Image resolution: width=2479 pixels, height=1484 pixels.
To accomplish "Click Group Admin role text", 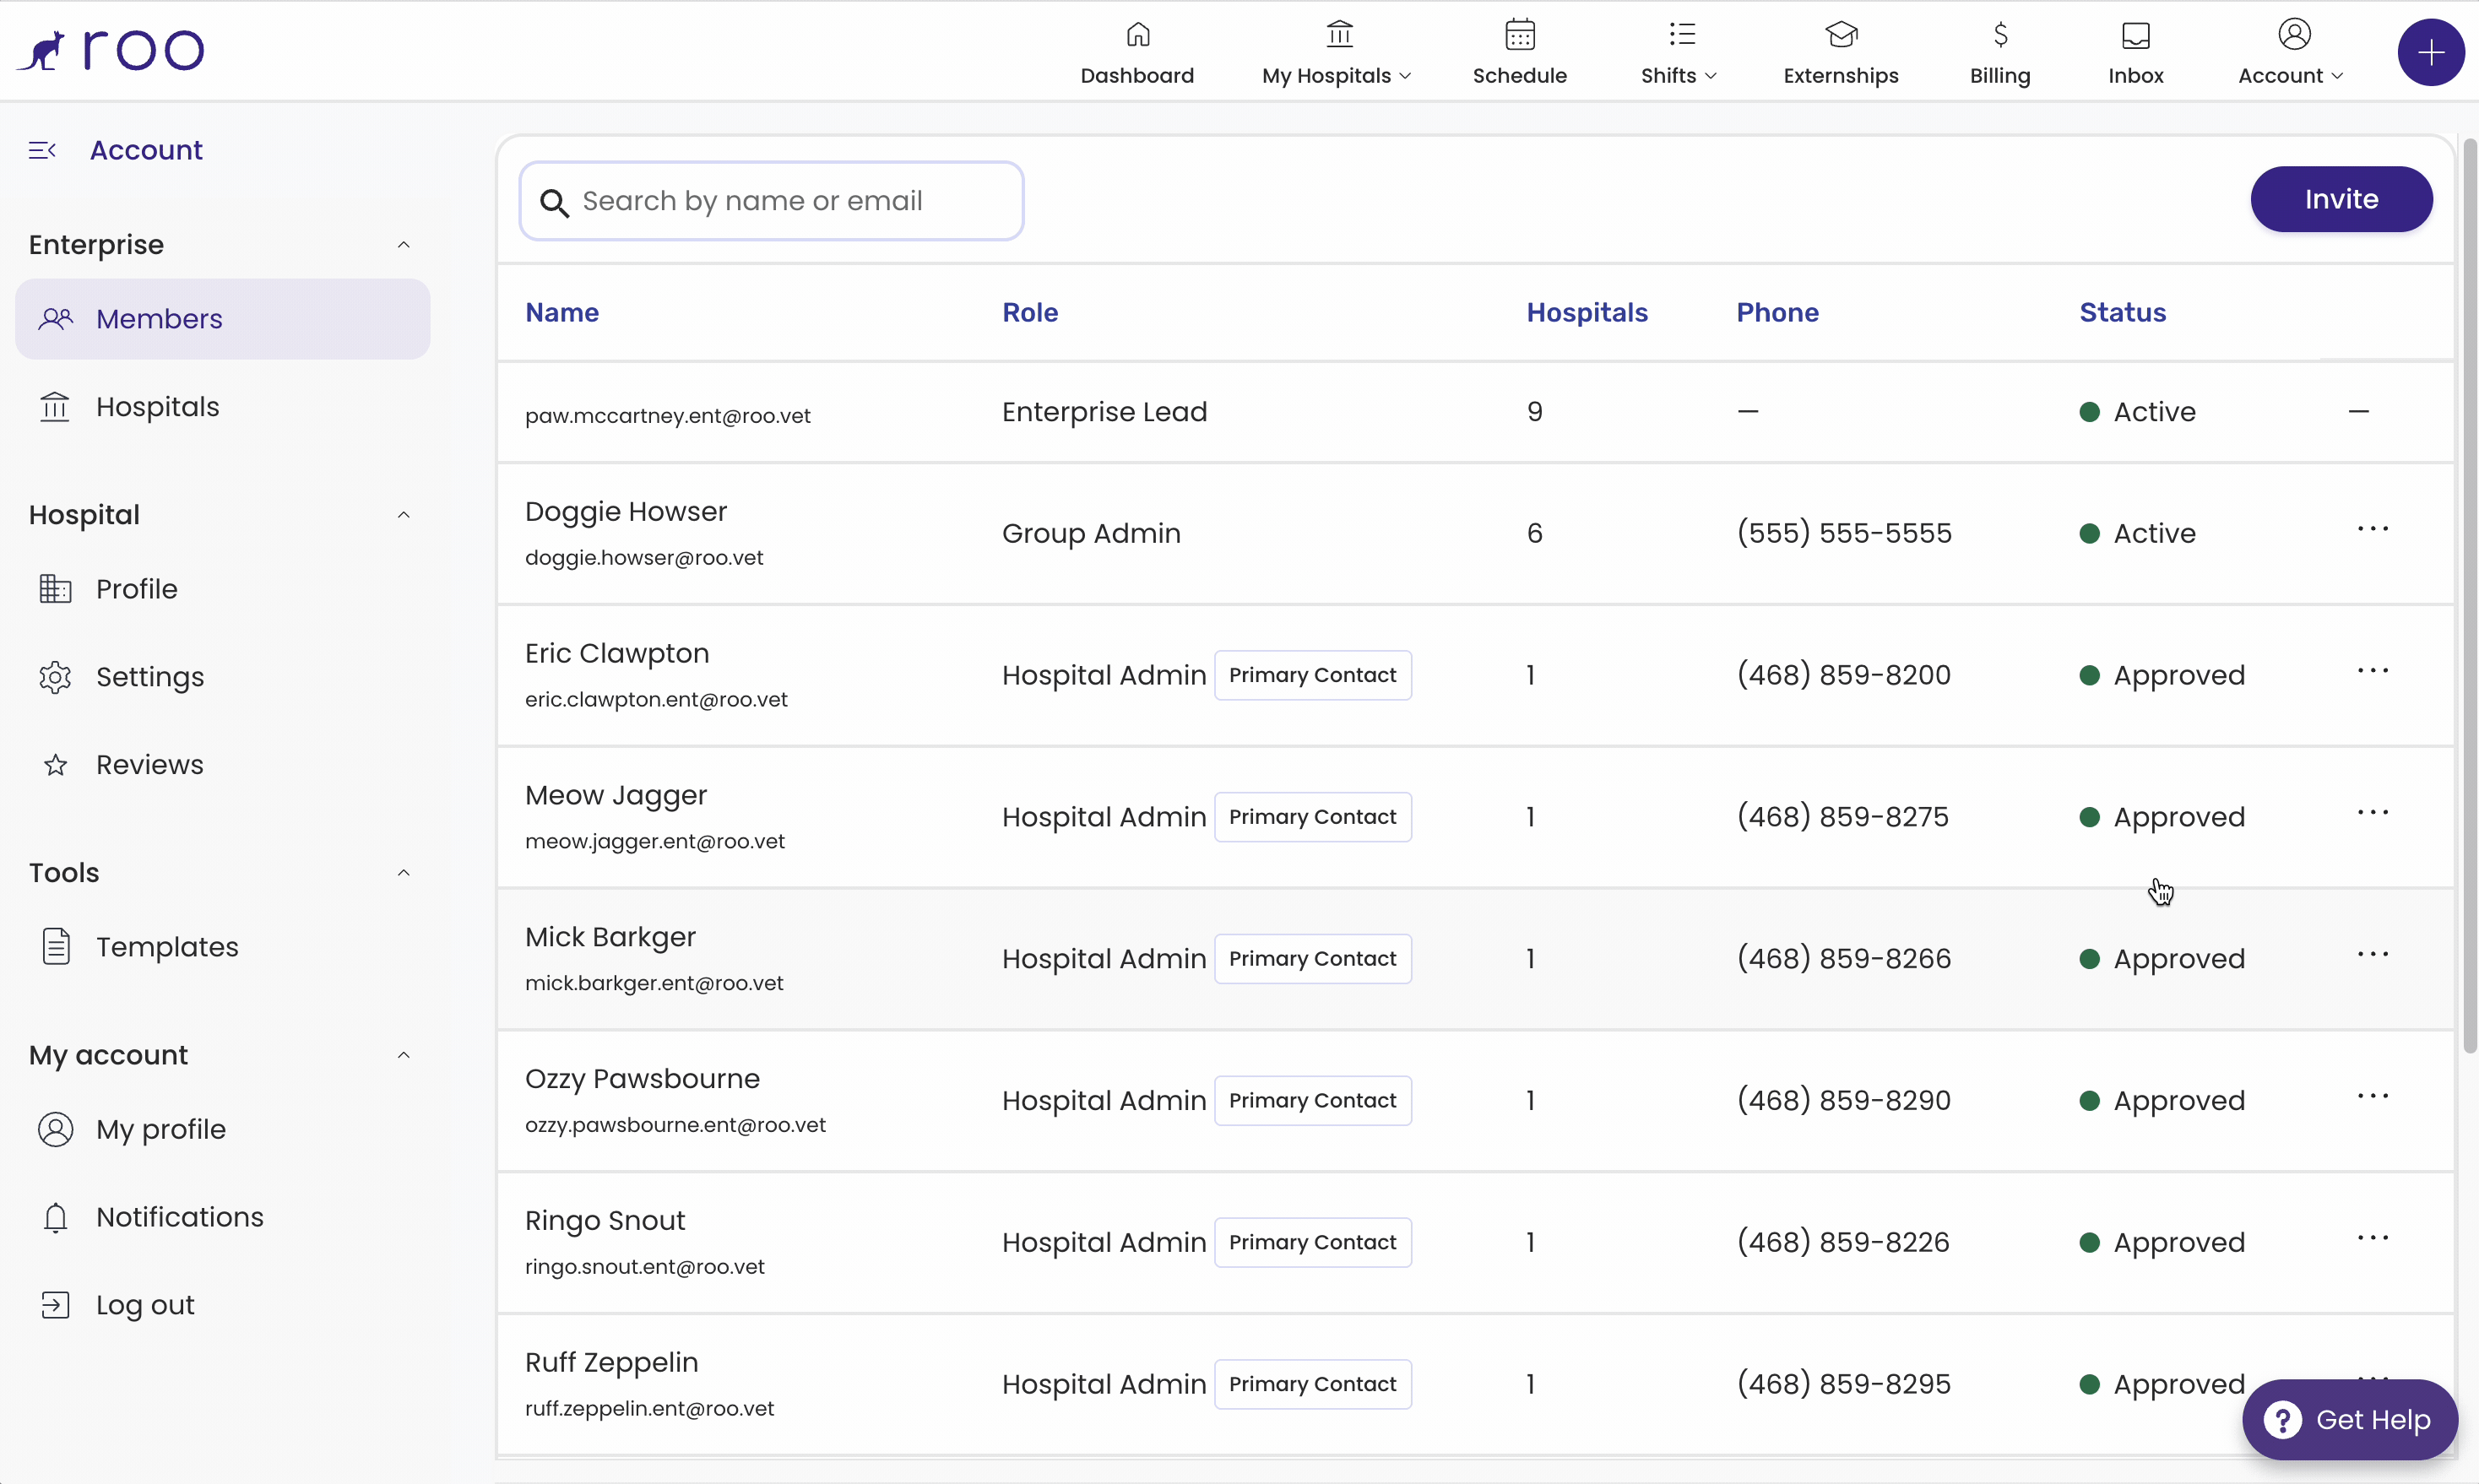I will pyautogui.click(x=1091, y=533).
